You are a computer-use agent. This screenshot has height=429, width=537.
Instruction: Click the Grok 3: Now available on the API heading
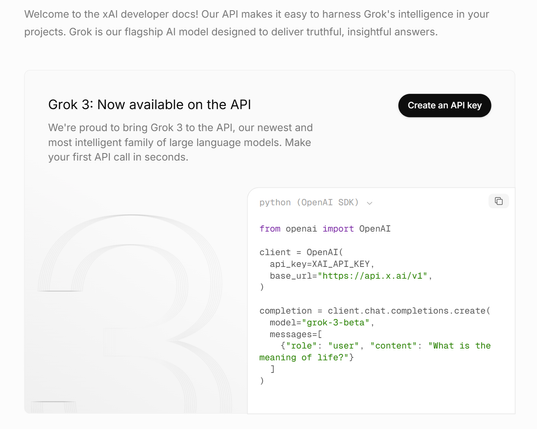[150, 104]
